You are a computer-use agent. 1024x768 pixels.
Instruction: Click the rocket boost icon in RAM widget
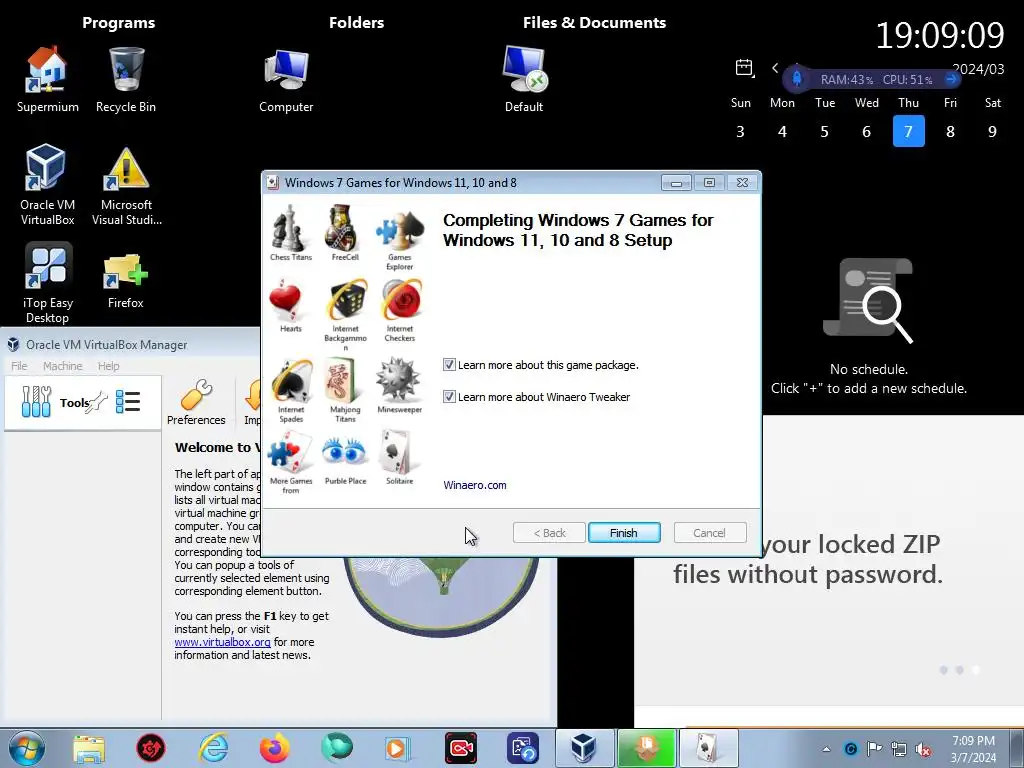click(797, 79)
